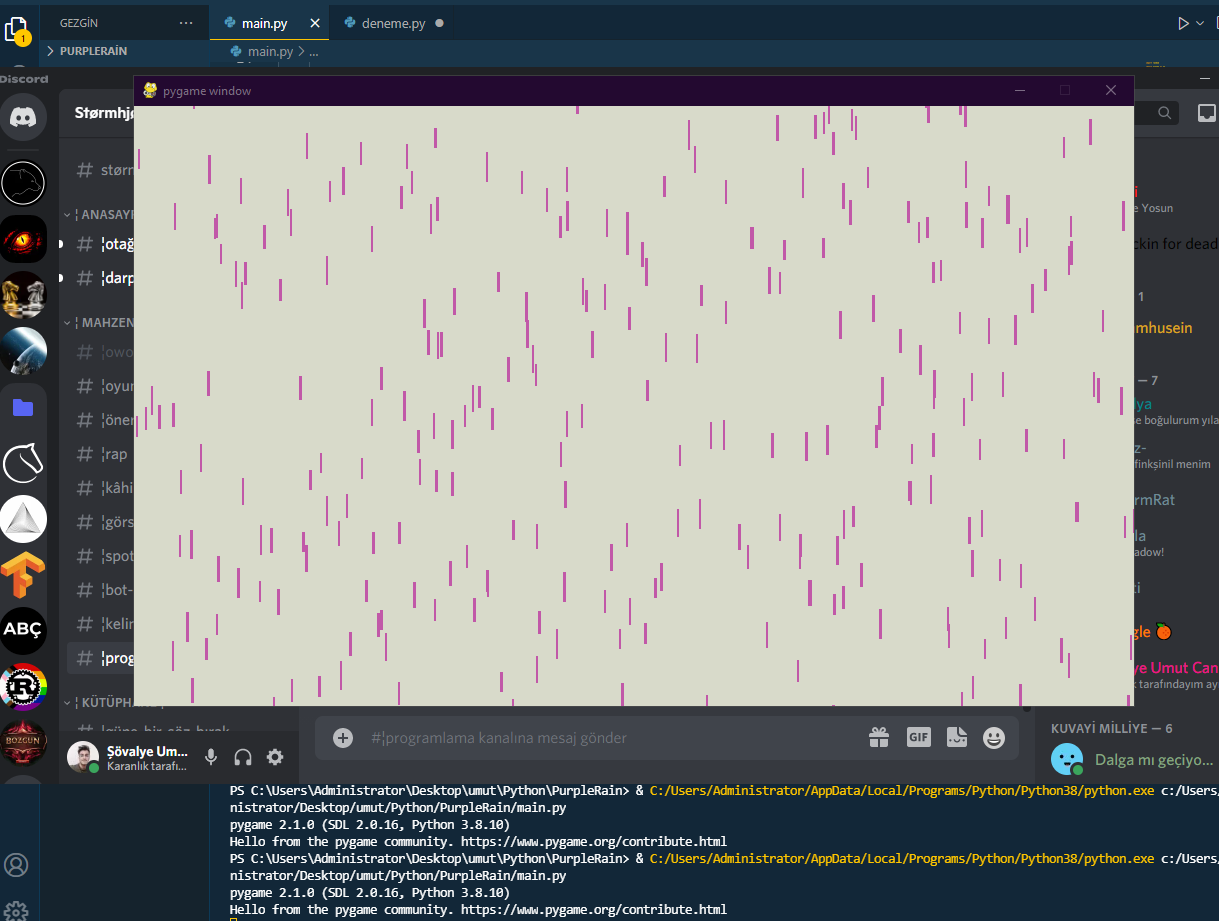This screenshot has width=1219, height=921.
Task: Open the ABÇ server icon
Action: coord(23,631)
